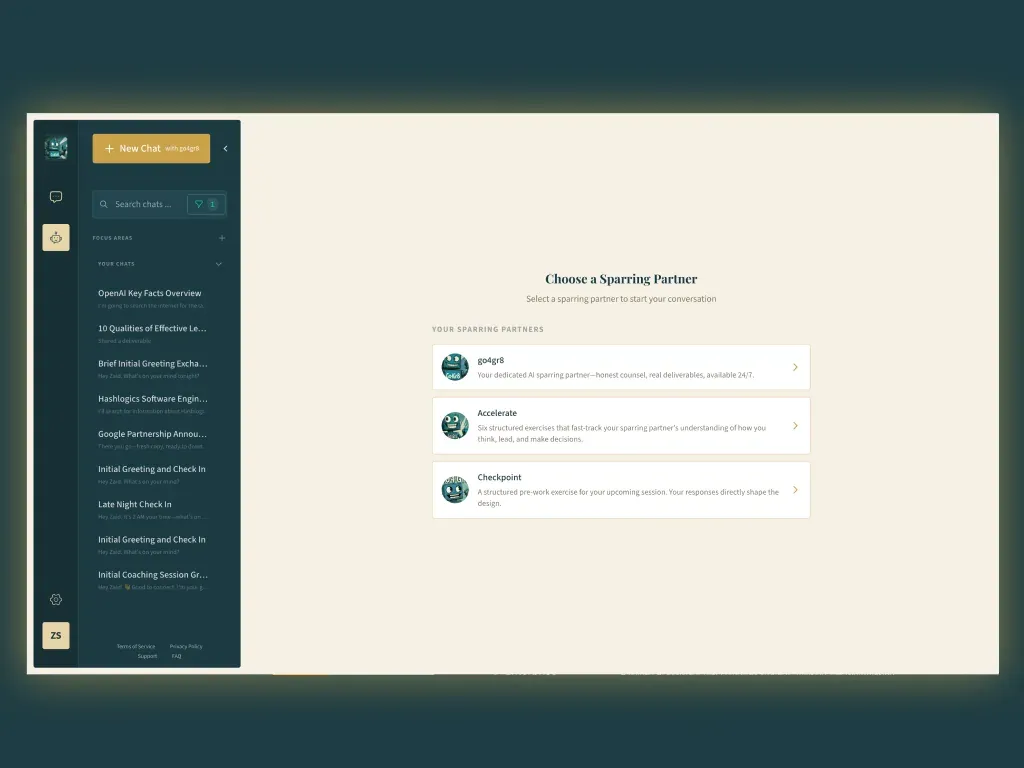This screenshot has width=1024, height=768.
Task: Select the robot sparring partners icon
Action: click(56, 238)
